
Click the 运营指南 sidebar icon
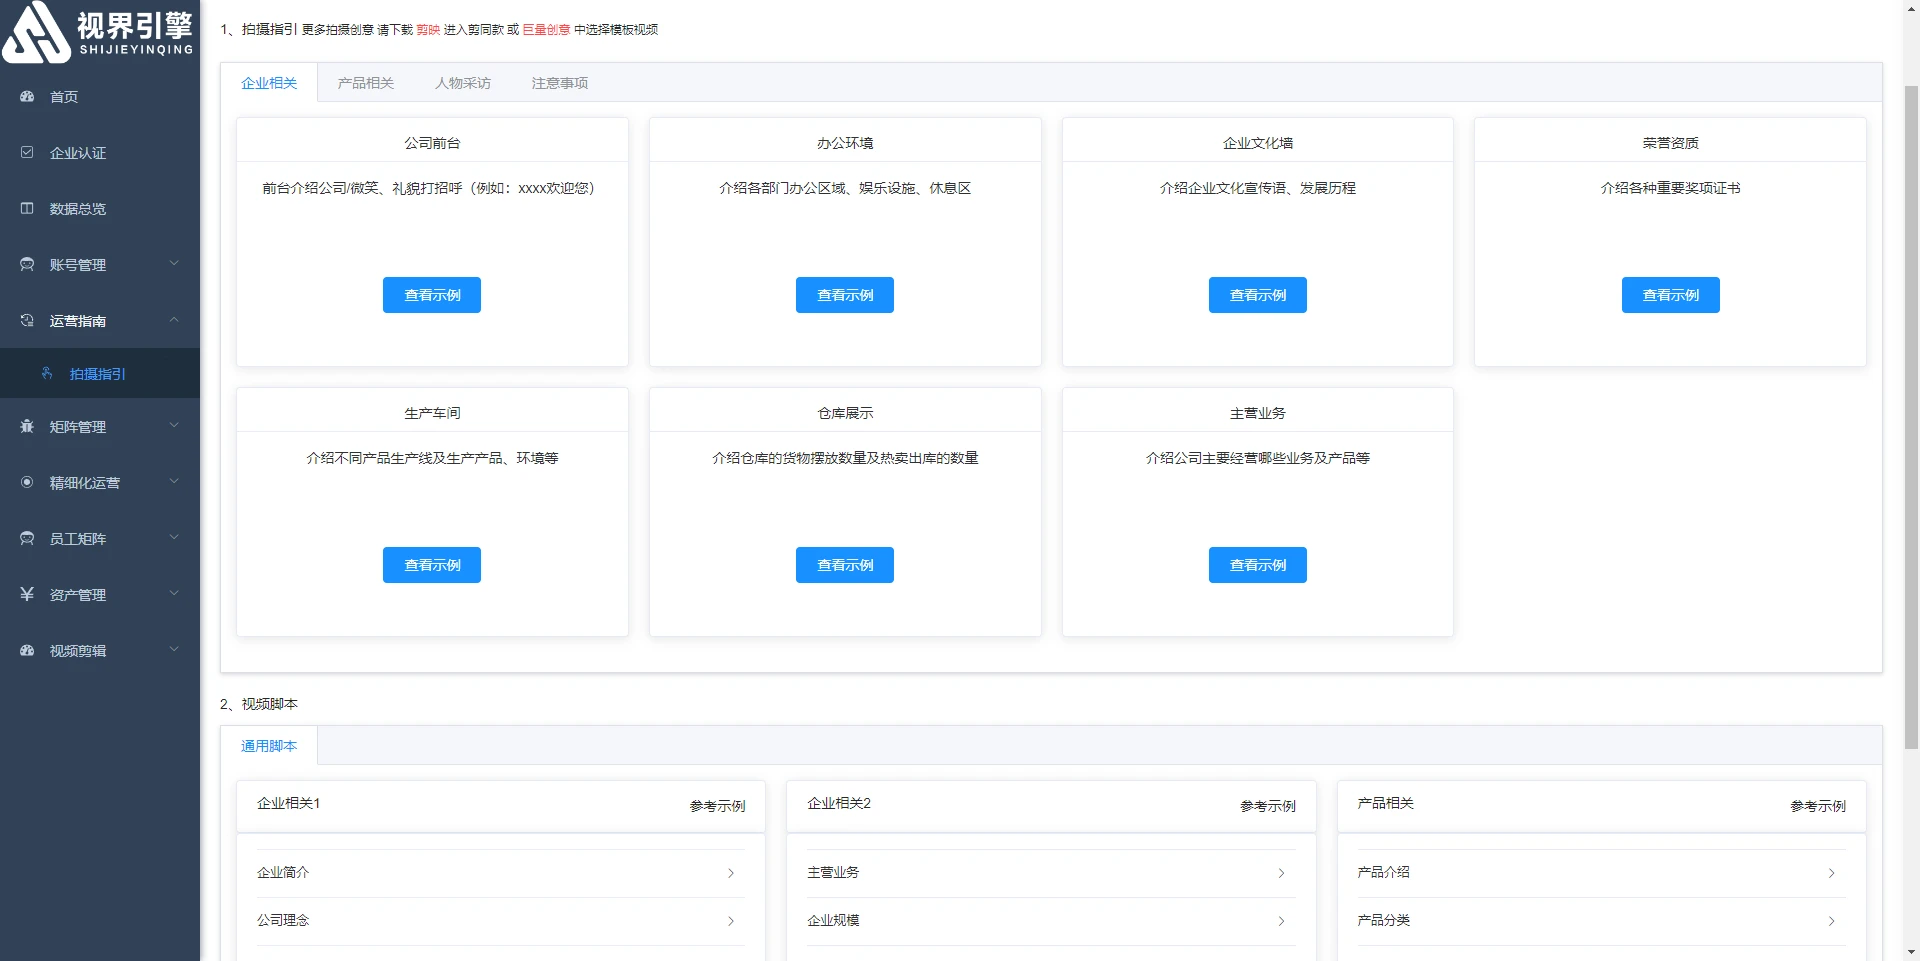point(27,321)
